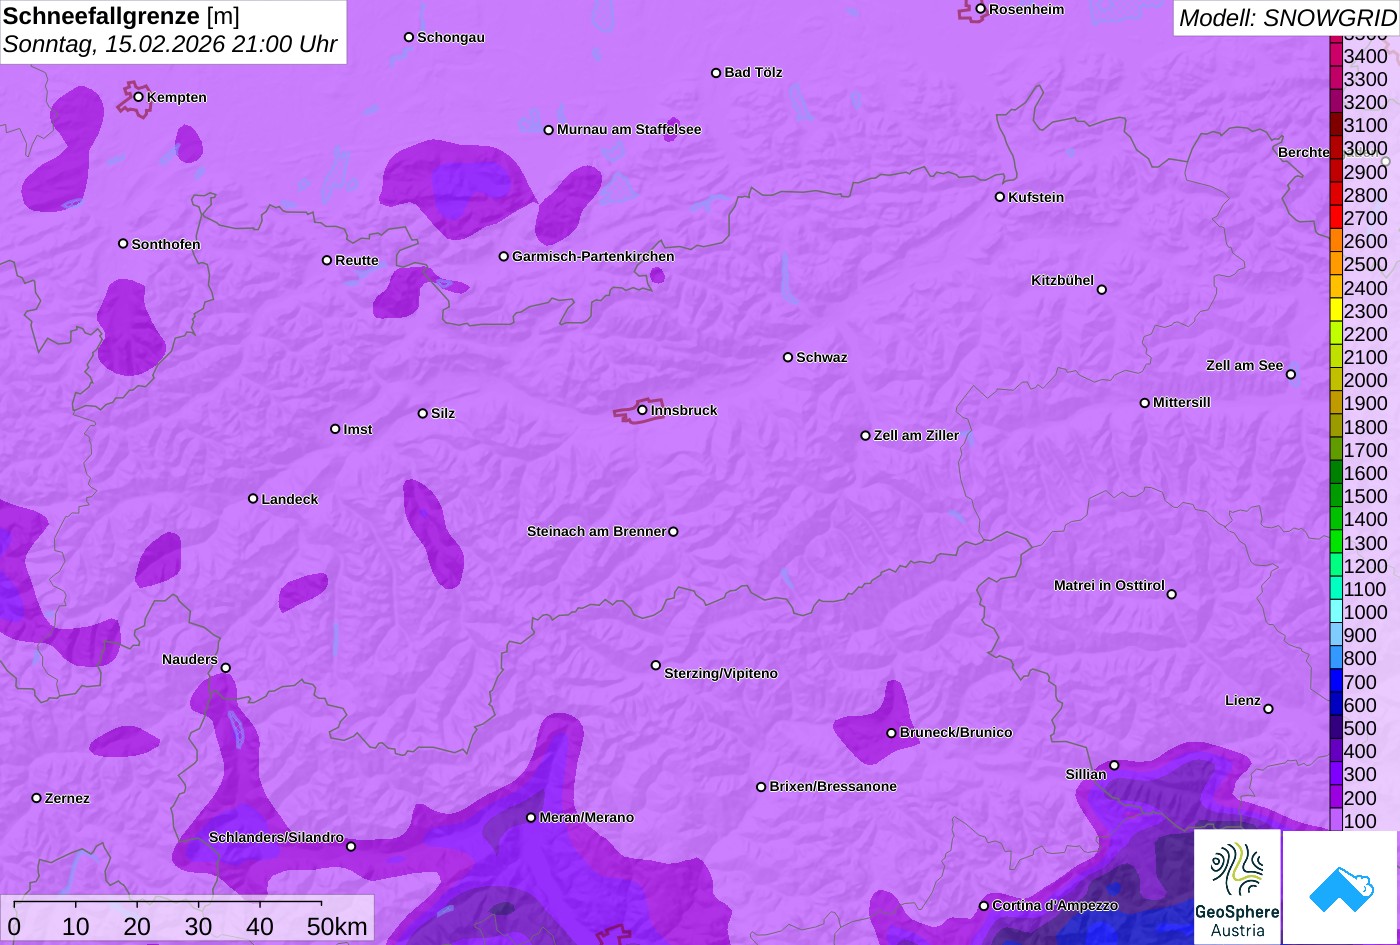Screen dimensions: 1400x945
Task: Click the 50km scale bar label
Action: [337, 927]
